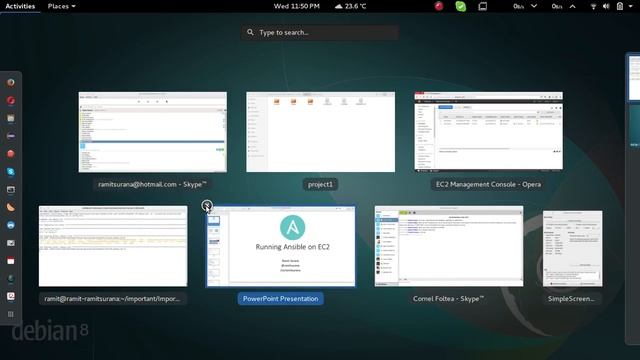Click the 'SimpleScreen...' window label
The width and height of the screenshot is (640, 360).
pos(572,299)
